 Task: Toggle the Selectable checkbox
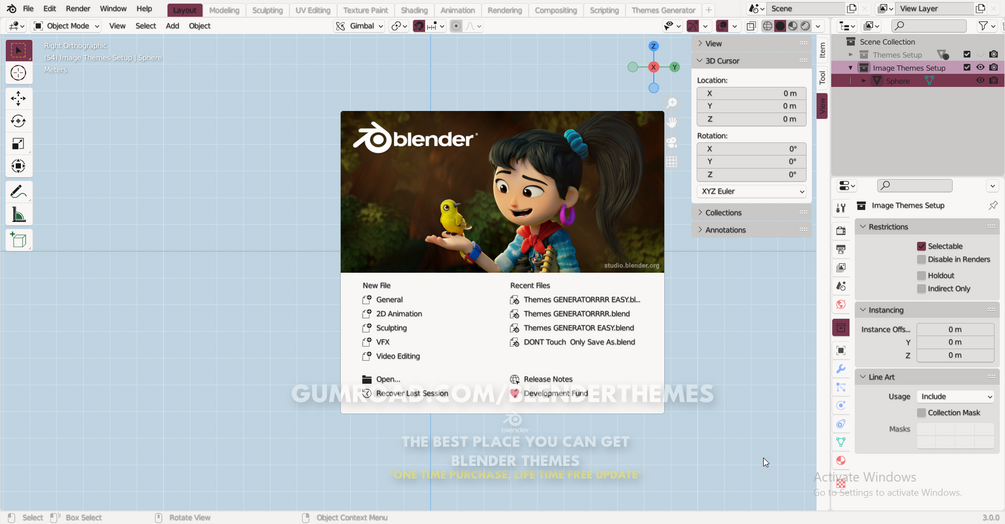point(921,246)
